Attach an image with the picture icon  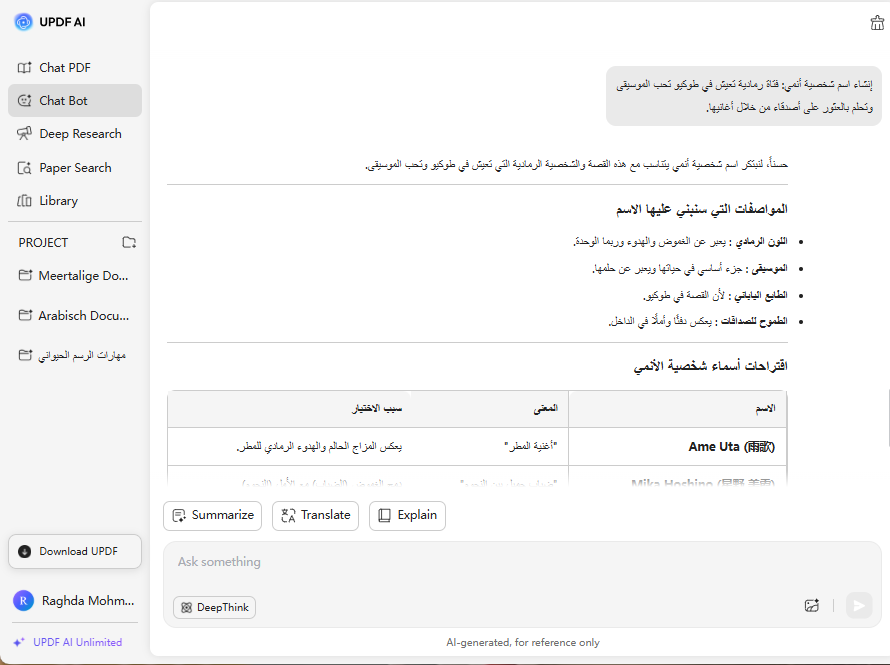(812, 605)
